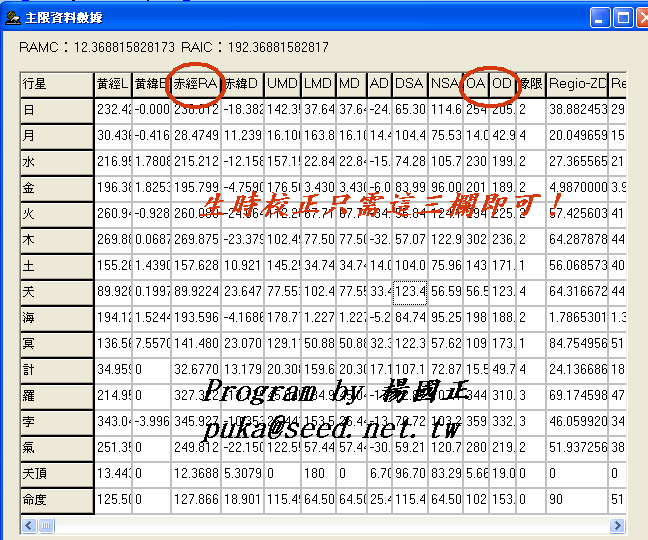Select the OA column header

[x=476, y=84]
